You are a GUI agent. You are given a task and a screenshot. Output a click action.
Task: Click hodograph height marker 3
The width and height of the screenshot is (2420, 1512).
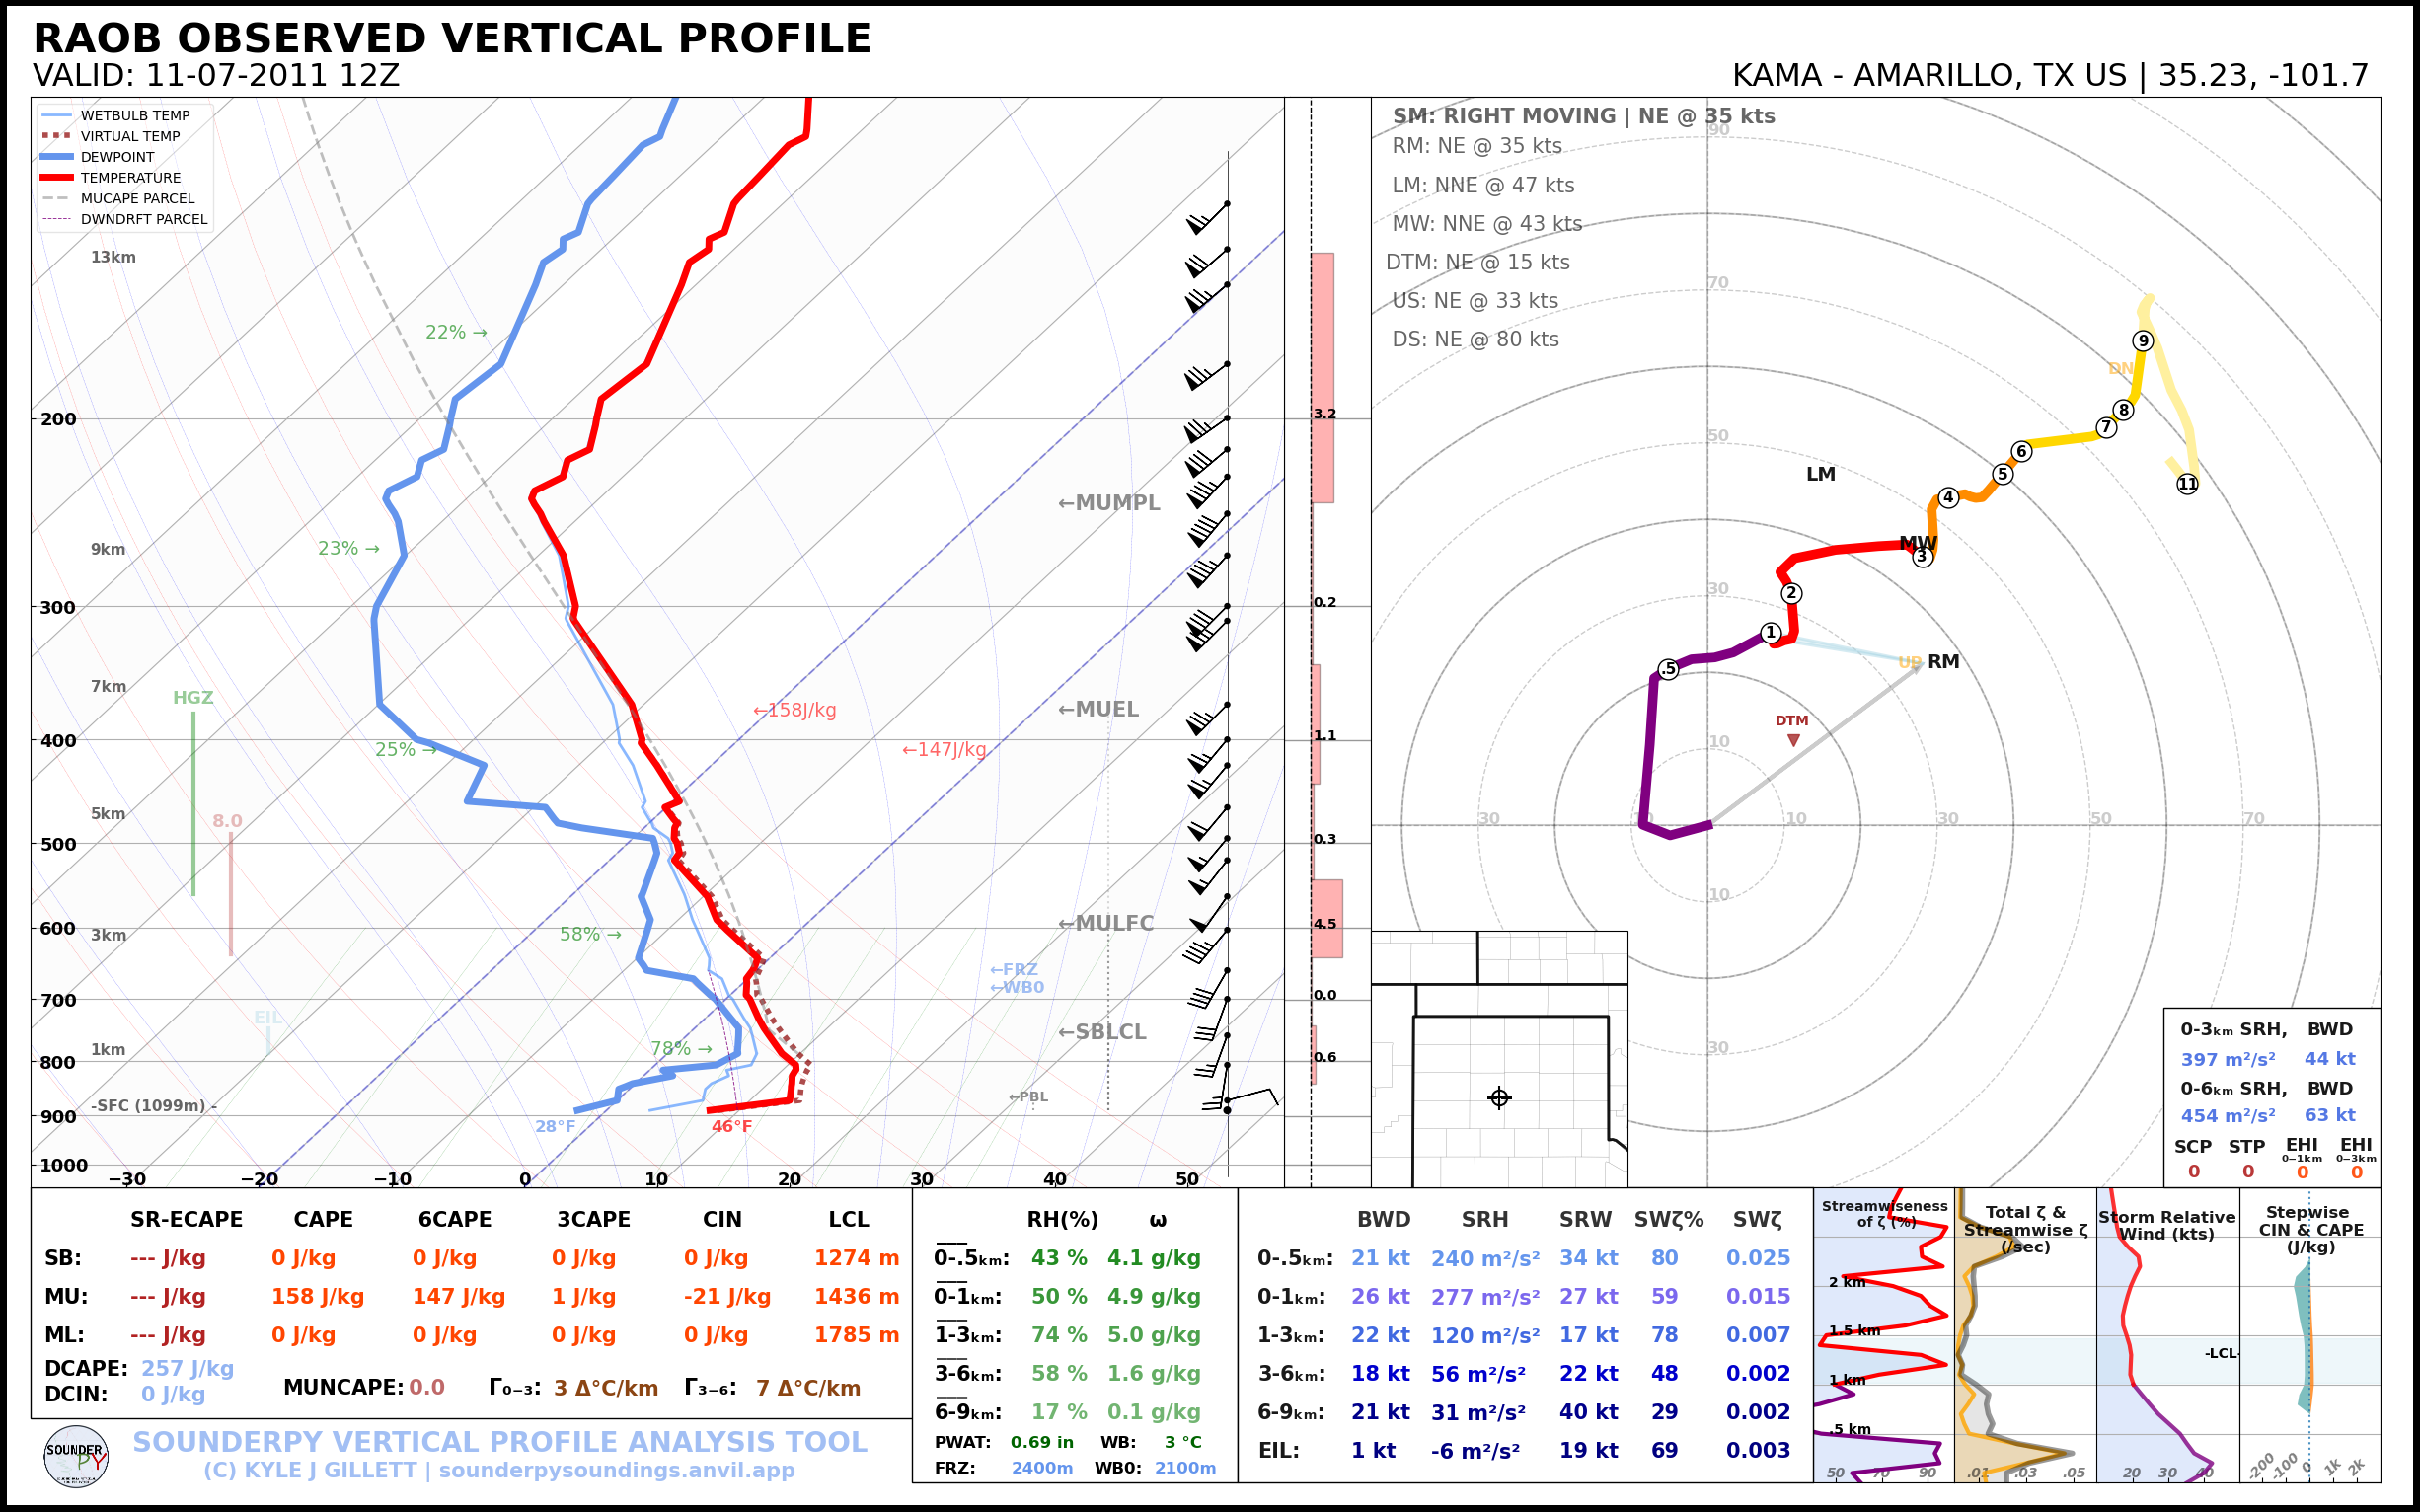[x=1922, y=557]
